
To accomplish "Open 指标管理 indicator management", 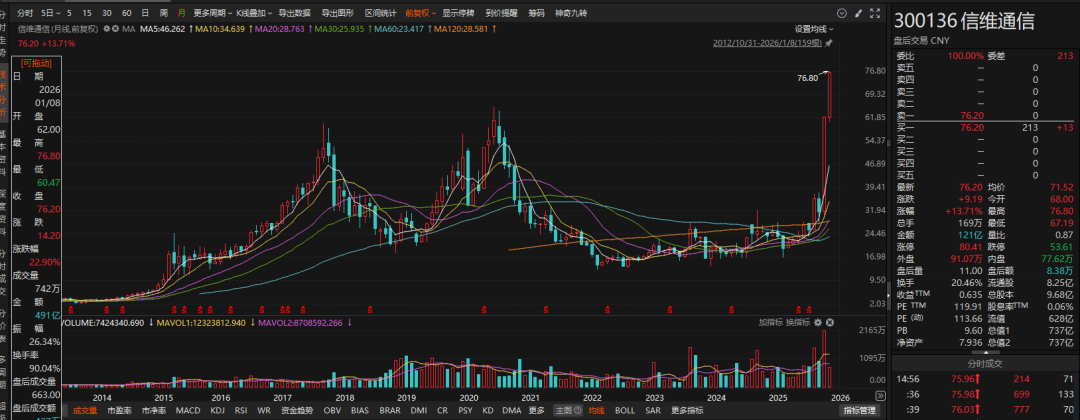I will point(859,410).
